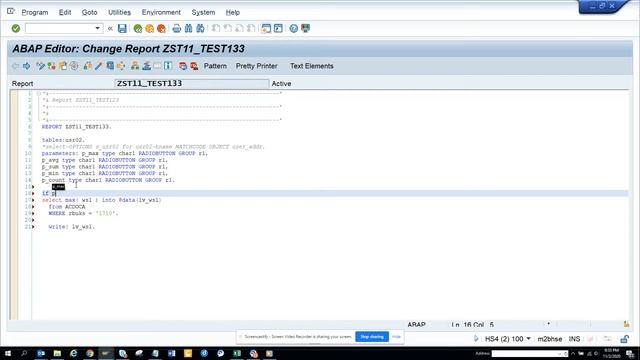Viewport: 640px width, 360px height.
Task: Click the Save disk icon
Action: (122, 28)
